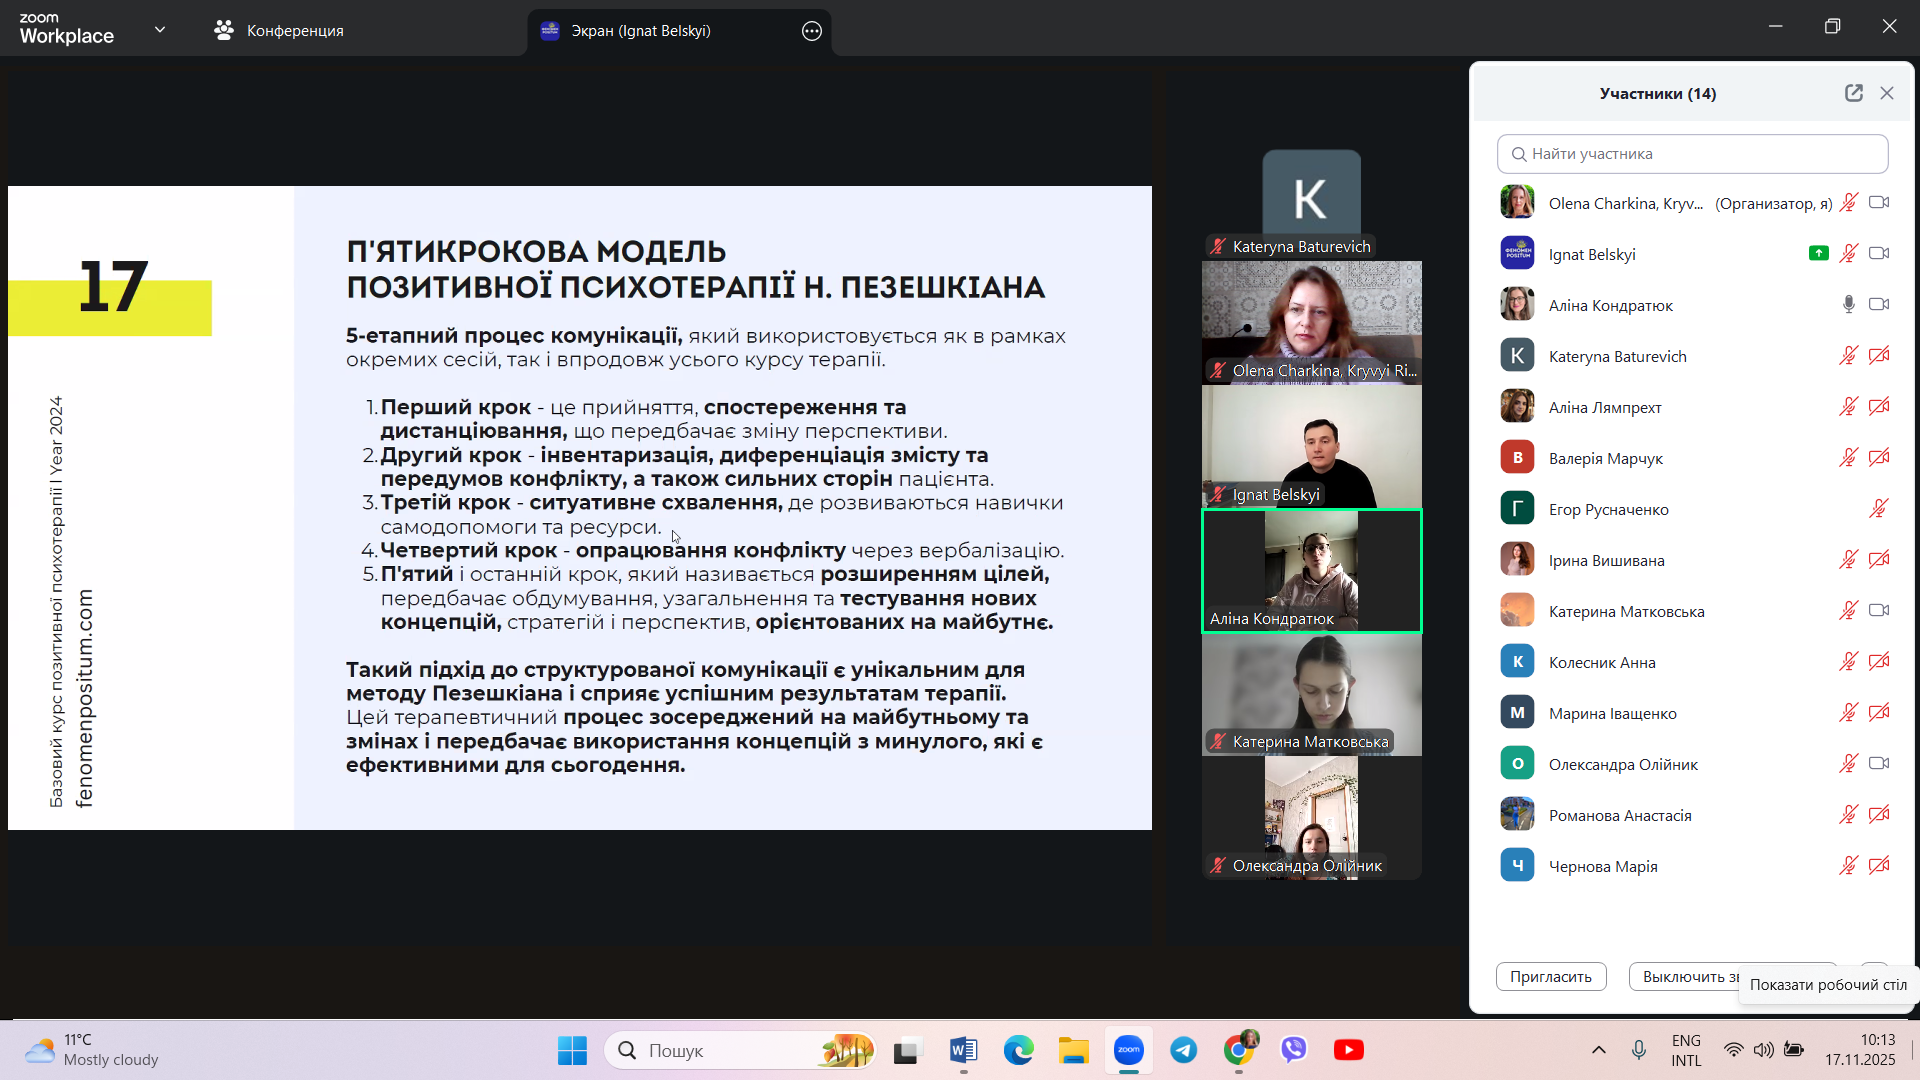Open screen share options ellipsis menu

811,31
